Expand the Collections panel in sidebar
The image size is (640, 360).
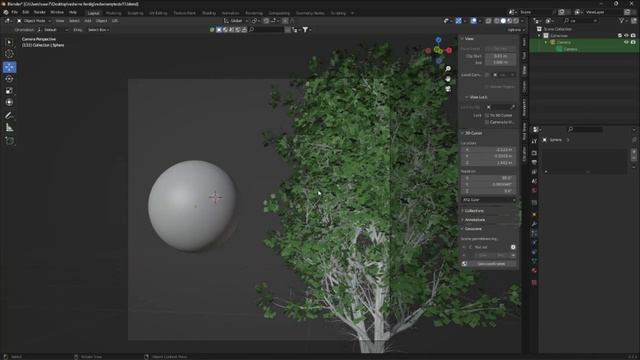pos(473,211)
